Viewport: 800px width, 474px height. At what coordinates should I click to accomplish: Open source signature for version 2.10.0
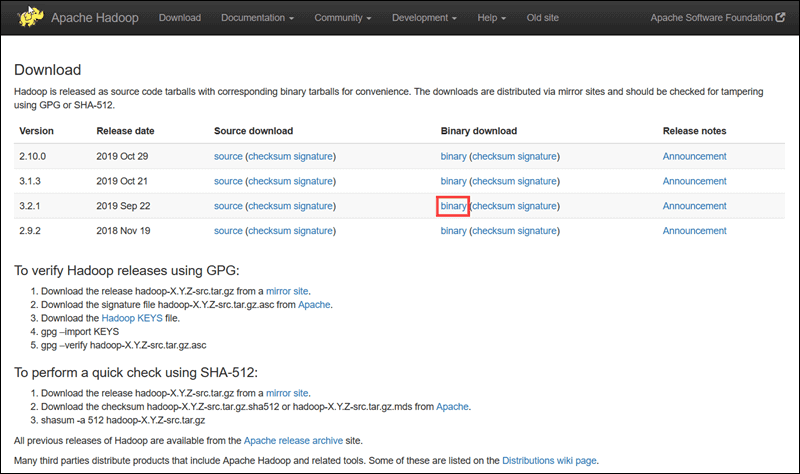pyautogui.click(x=313, y=157)
